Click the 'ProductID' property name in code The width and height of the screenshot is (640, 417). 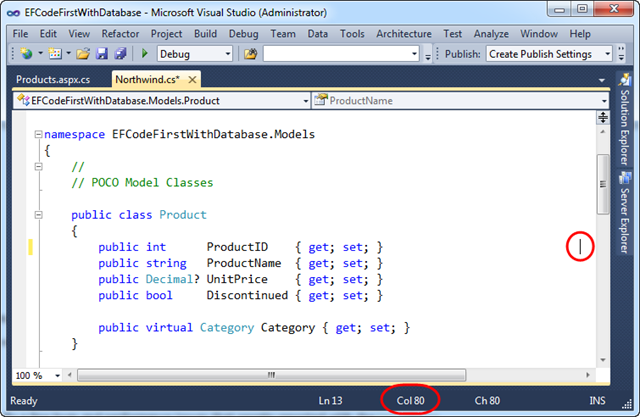(x=237, y=247)
